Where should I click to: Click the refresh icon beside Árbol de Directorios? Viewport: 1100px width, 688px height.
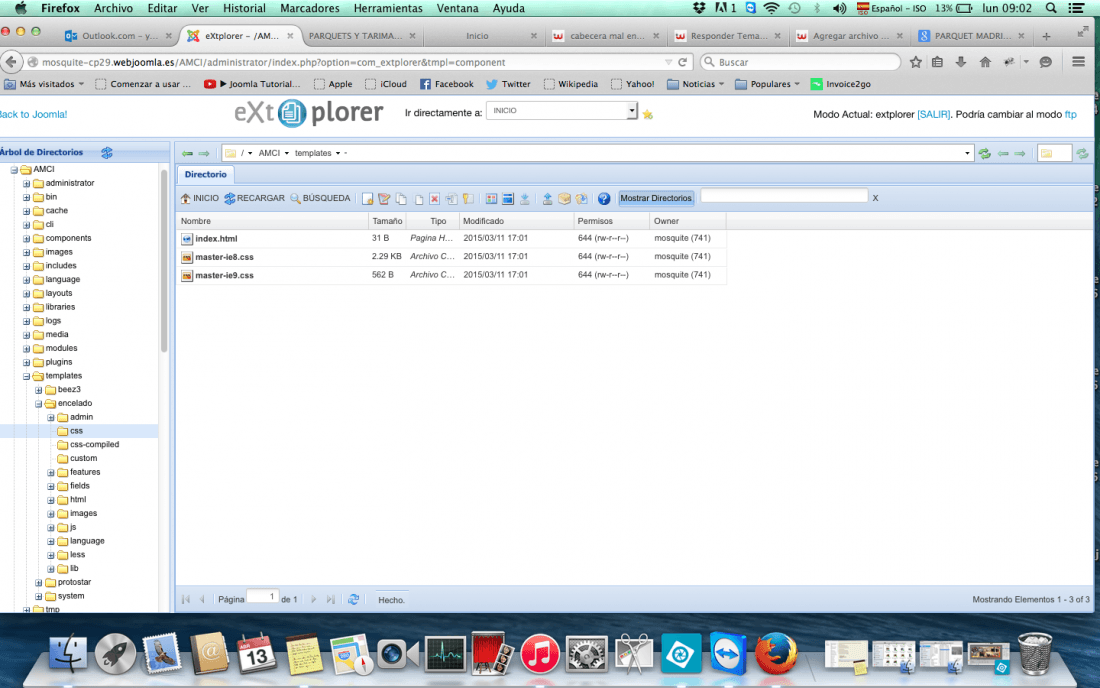pos(107,152)
